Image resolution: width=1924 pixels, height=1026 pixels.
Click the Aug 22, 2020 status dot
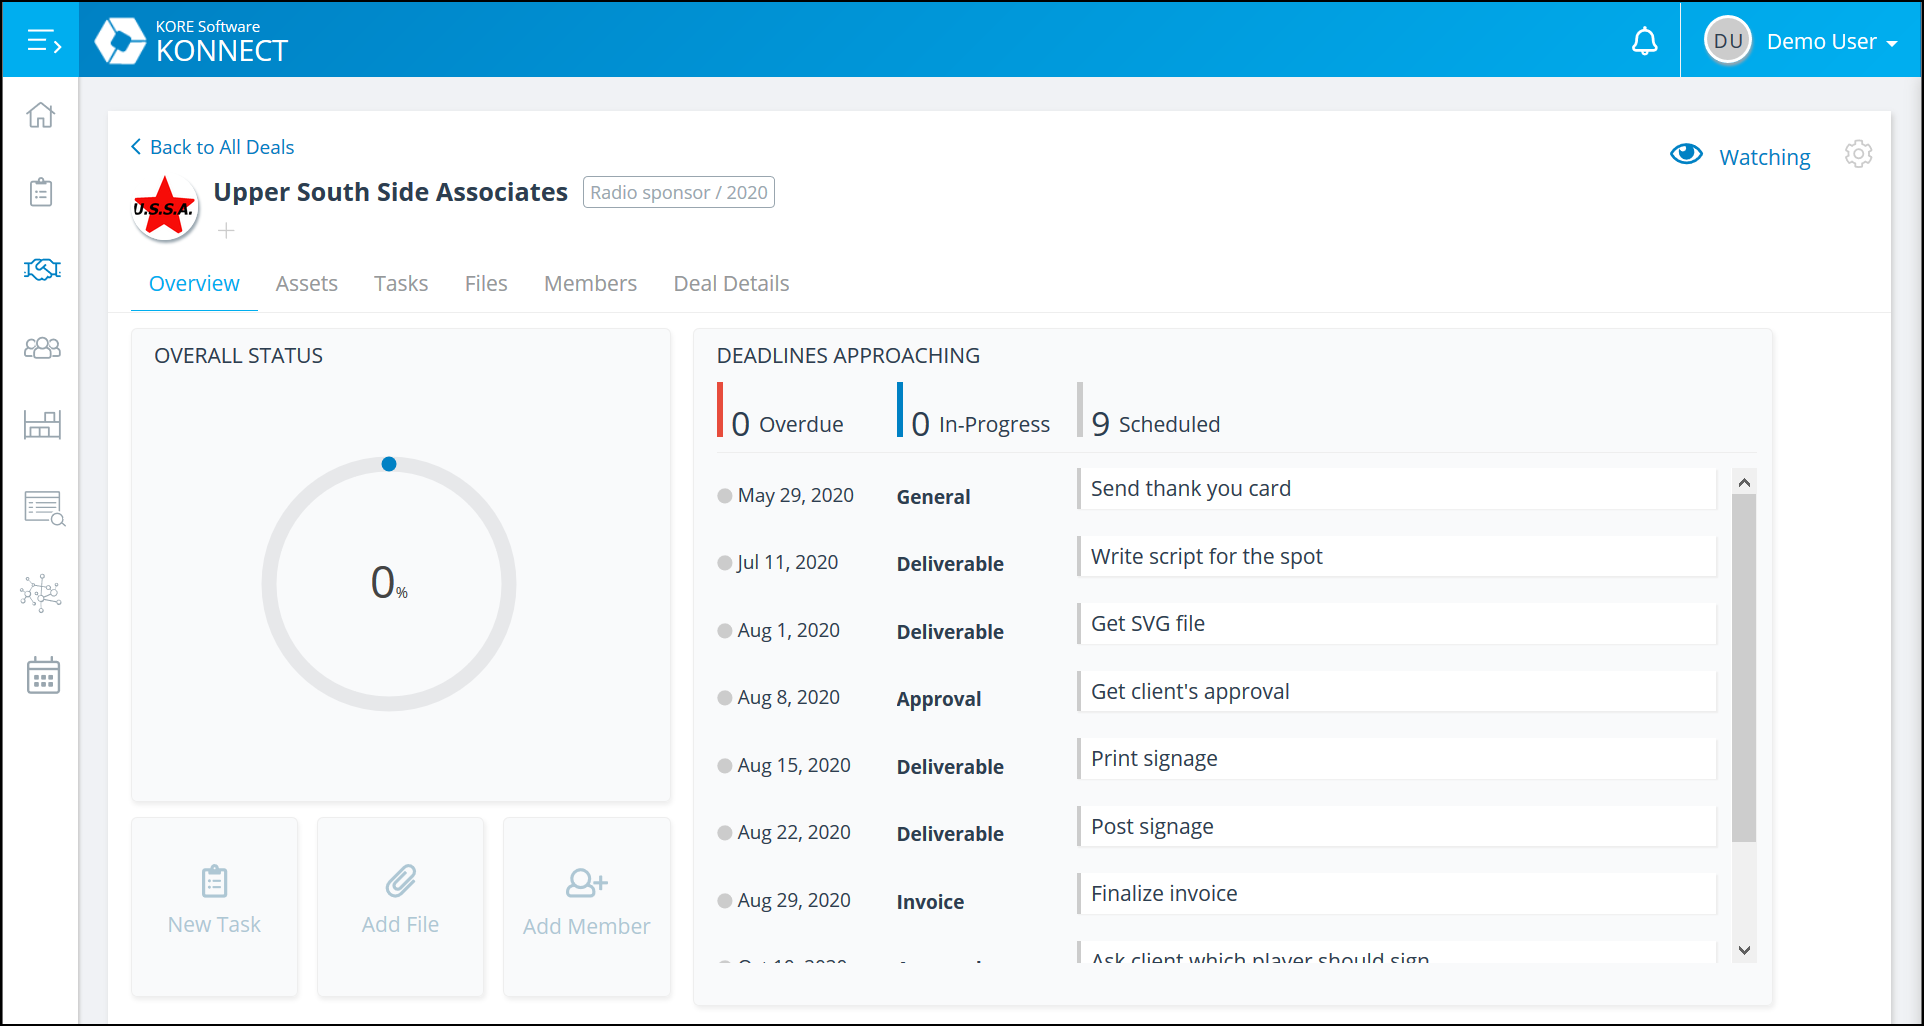(725, 833)
